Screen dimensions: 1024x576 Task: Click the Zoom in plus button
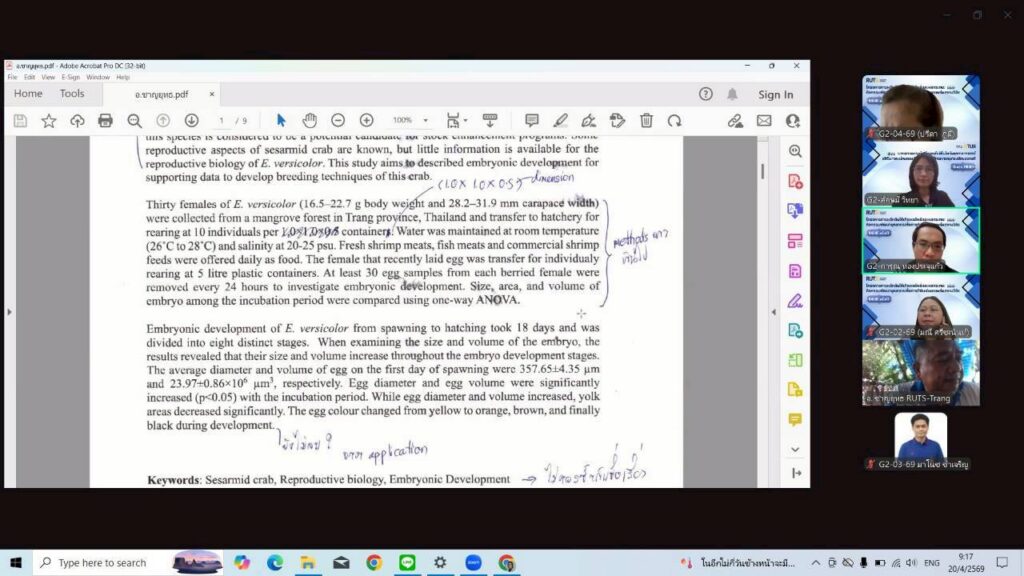[x=366, y=120]
